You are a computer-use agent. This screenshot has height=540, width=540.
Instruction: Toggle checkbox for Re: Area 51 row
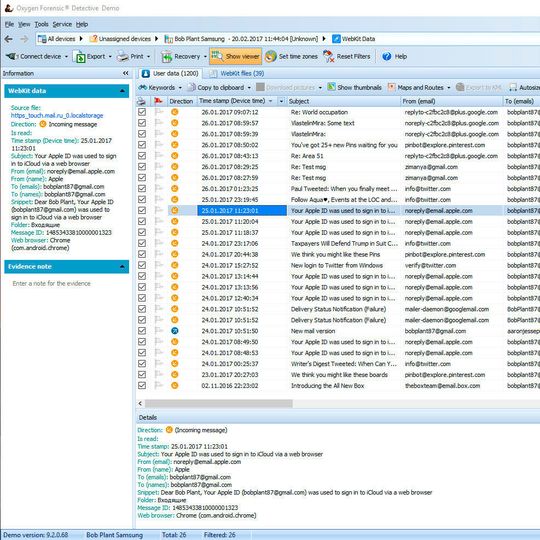142,156
